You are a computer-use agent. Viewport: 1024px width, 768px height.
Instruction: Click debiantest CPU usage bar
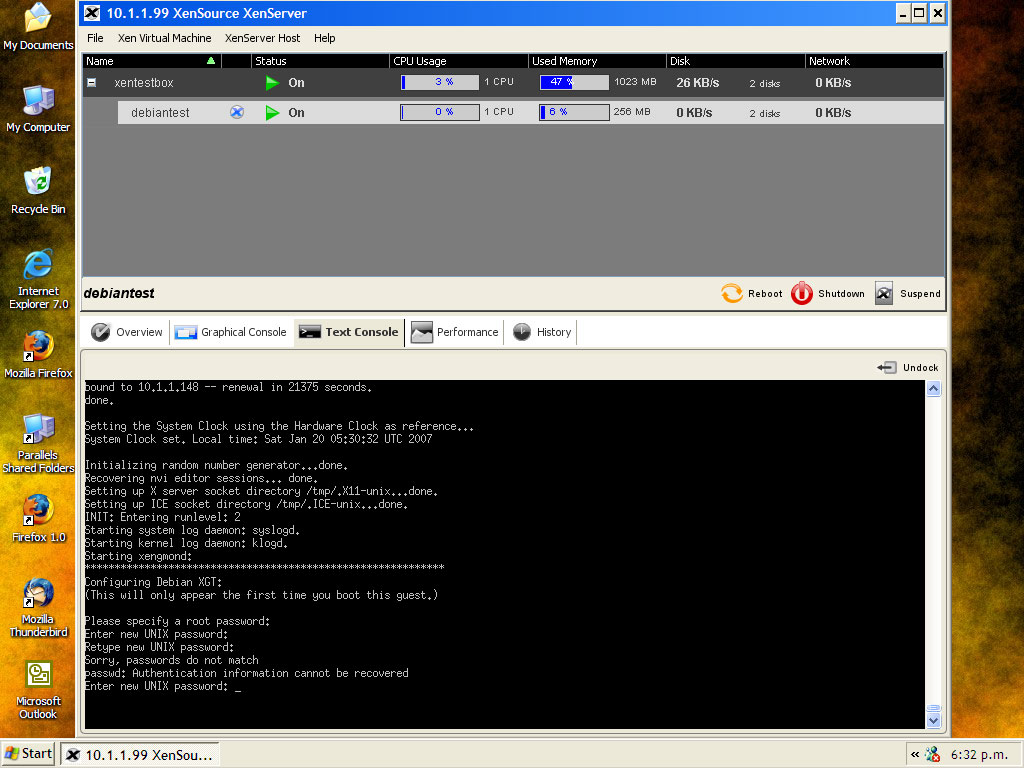(440, 112)
